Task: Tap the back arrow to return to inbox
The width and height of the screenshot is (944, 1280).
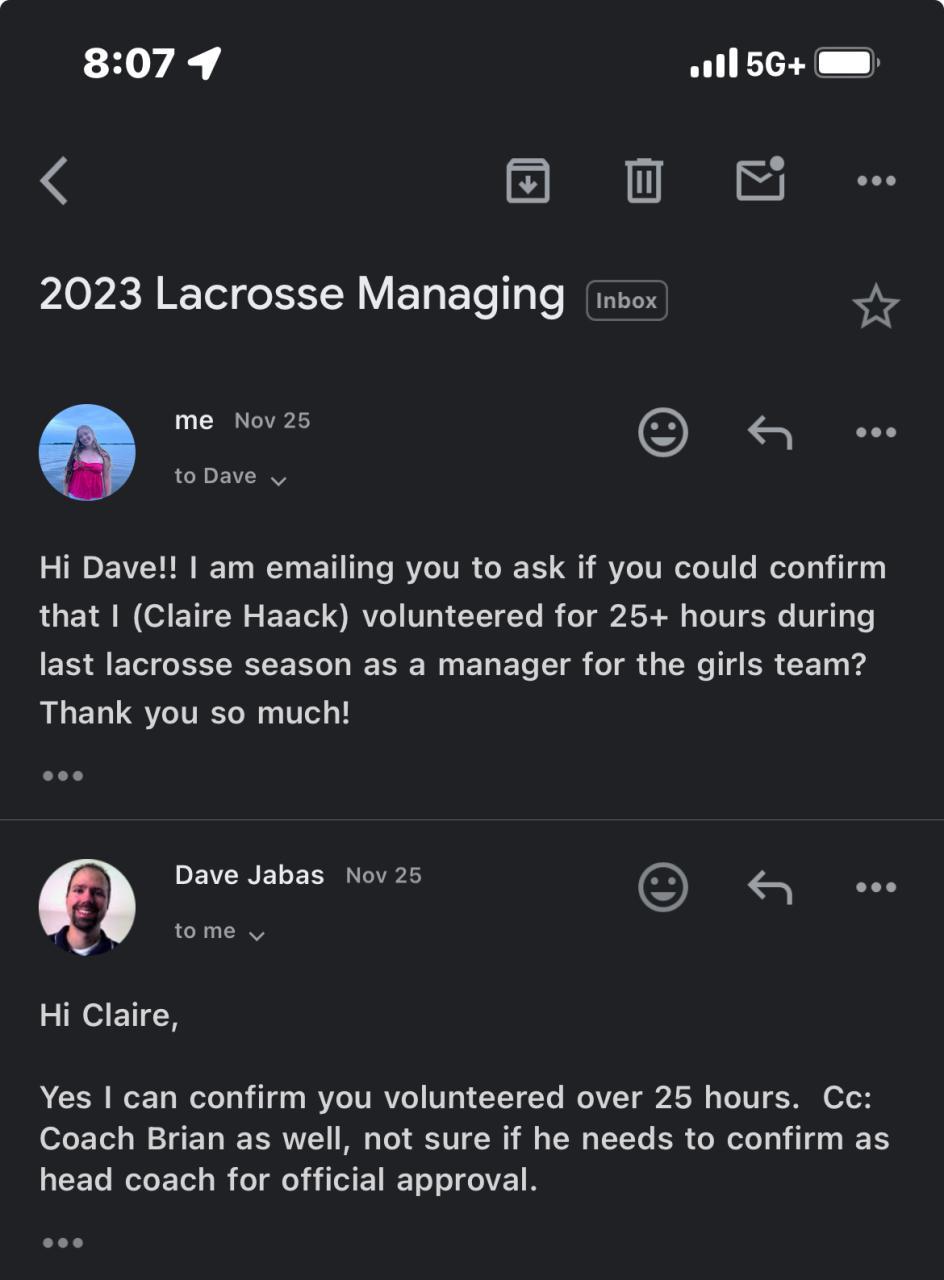Action: coord(55,181)
